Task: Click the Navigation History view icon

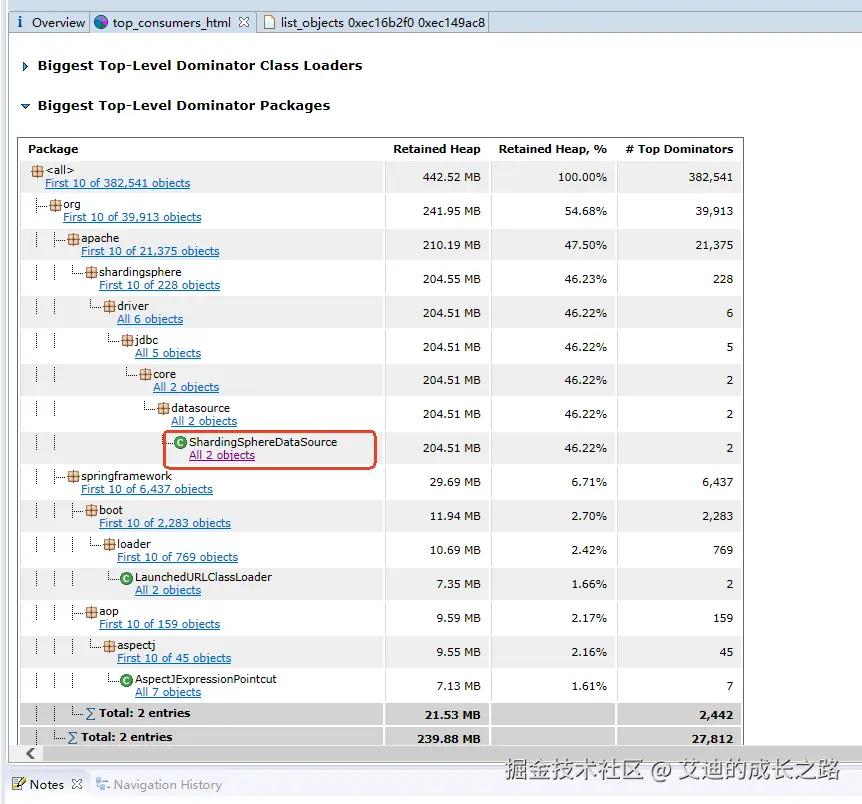Action: tap(102, 784)
